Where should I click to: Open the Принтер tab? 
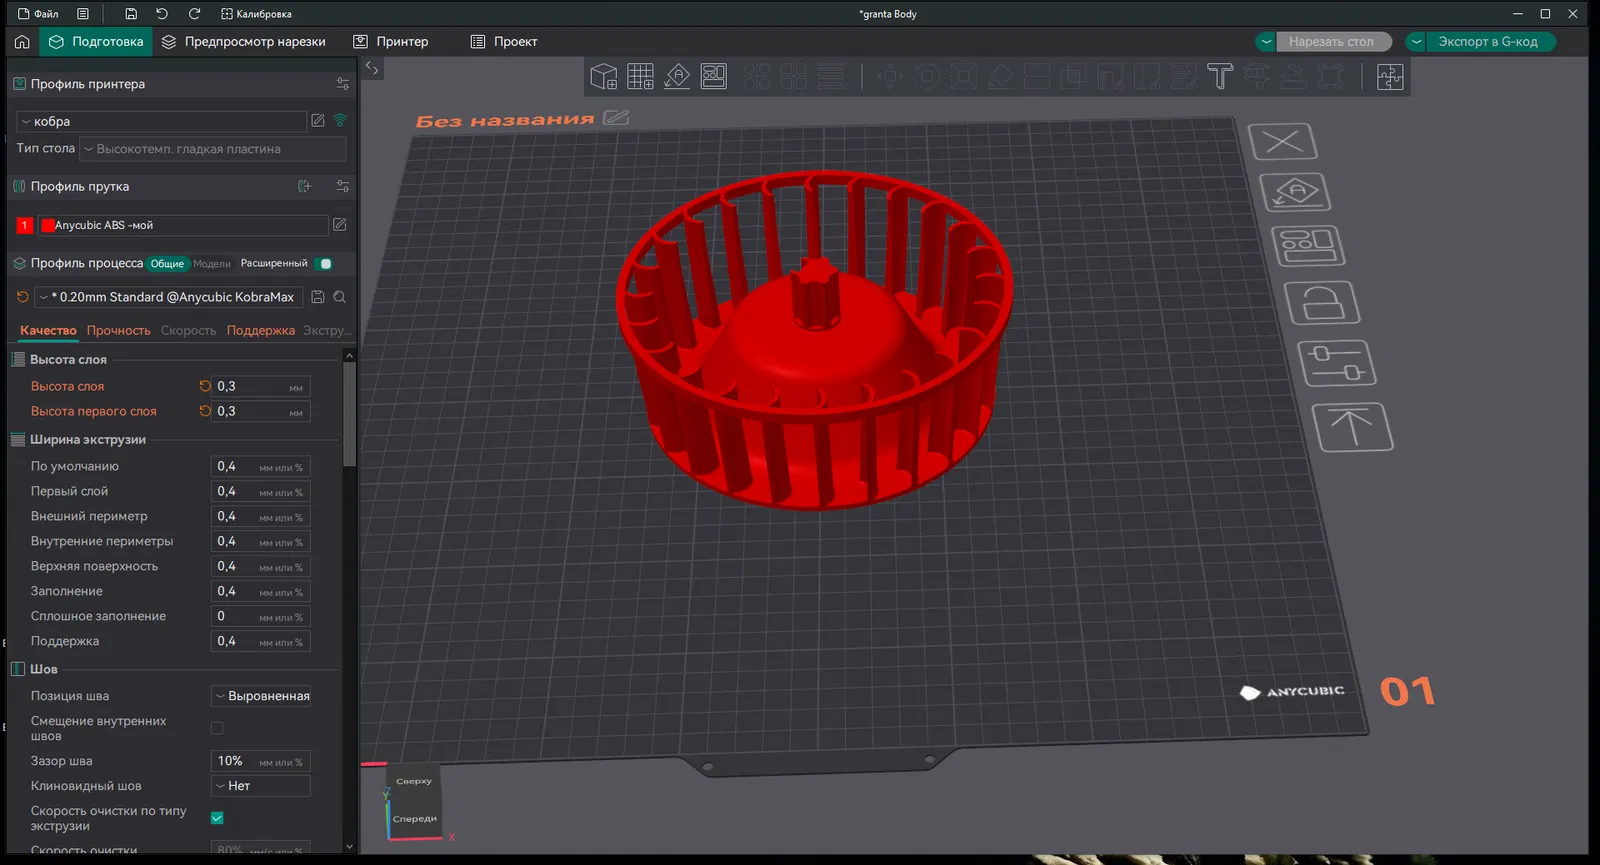pyautogui.click(x=391, y=41)
